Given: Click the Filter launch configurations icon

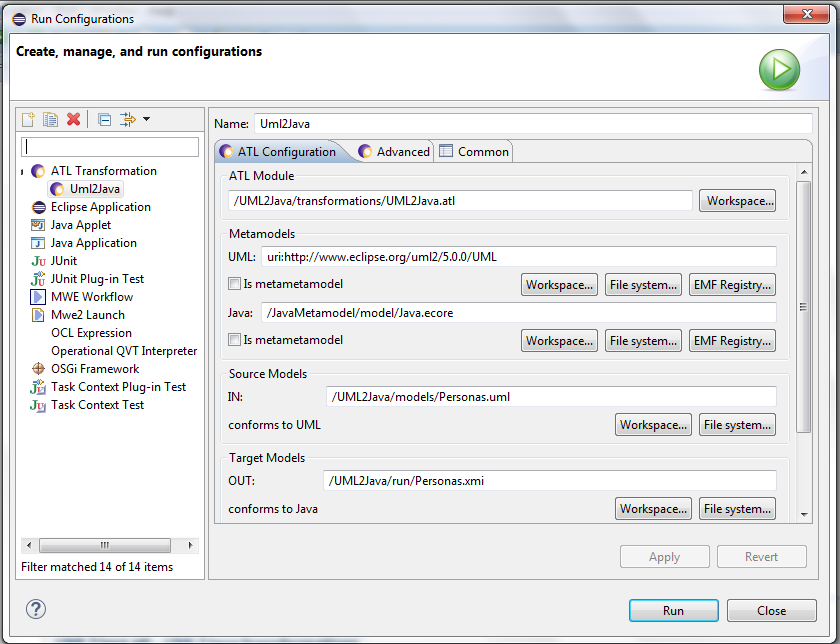Looking at the screenshot, I should [x=128, y=119].
